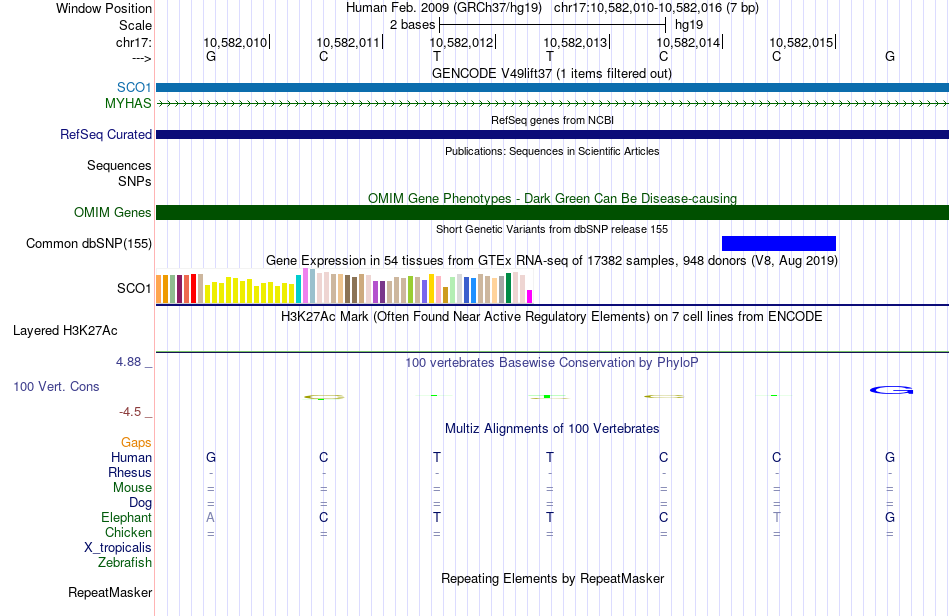Click the Rhesus alignment row label
Image resolution: width=950 pixels, height=616 pixels.
pos(130,472)
